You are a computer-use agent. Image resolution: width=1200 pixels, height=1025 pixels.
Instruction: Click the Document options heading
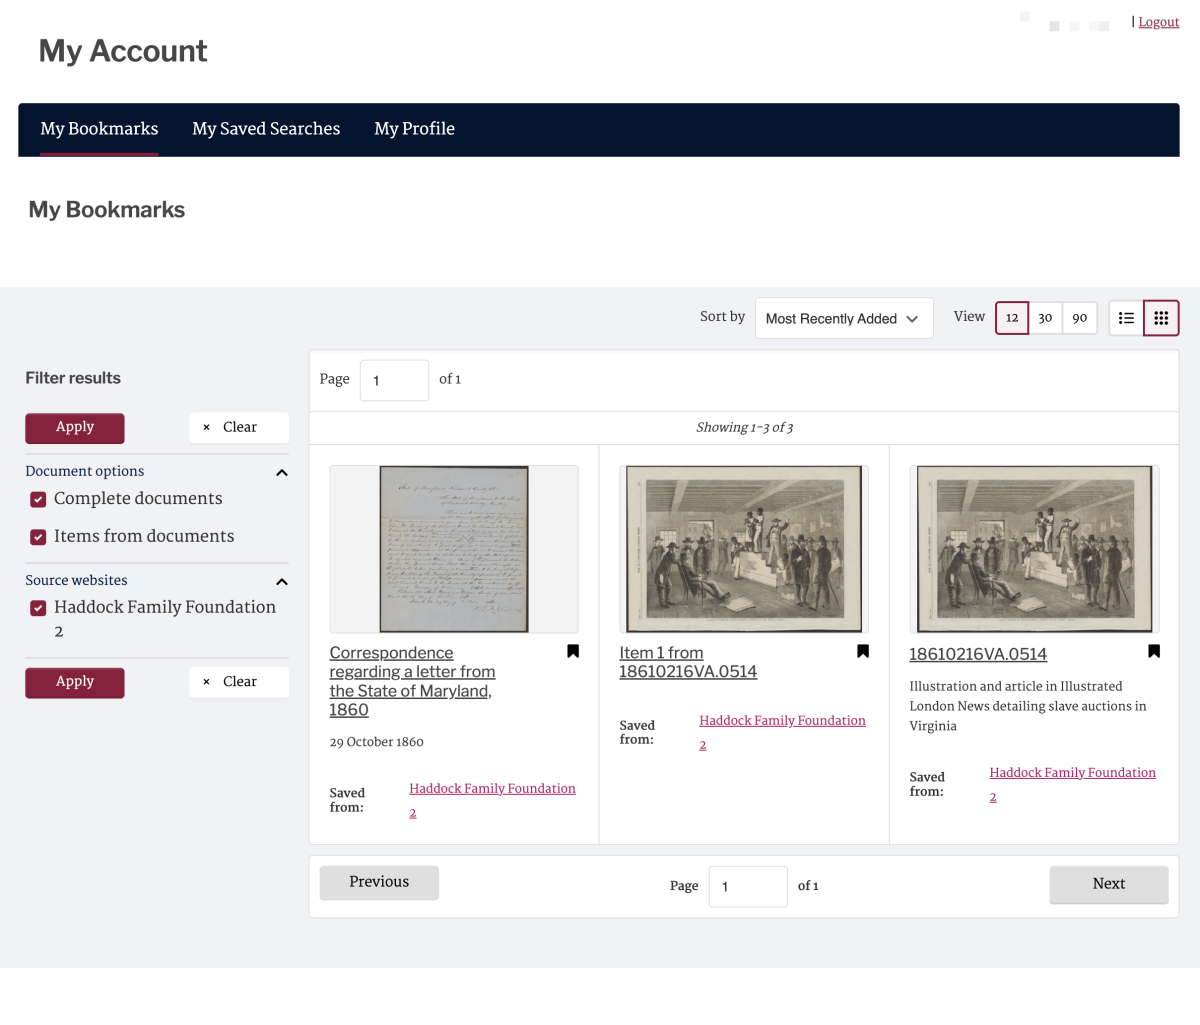point(84,471)
